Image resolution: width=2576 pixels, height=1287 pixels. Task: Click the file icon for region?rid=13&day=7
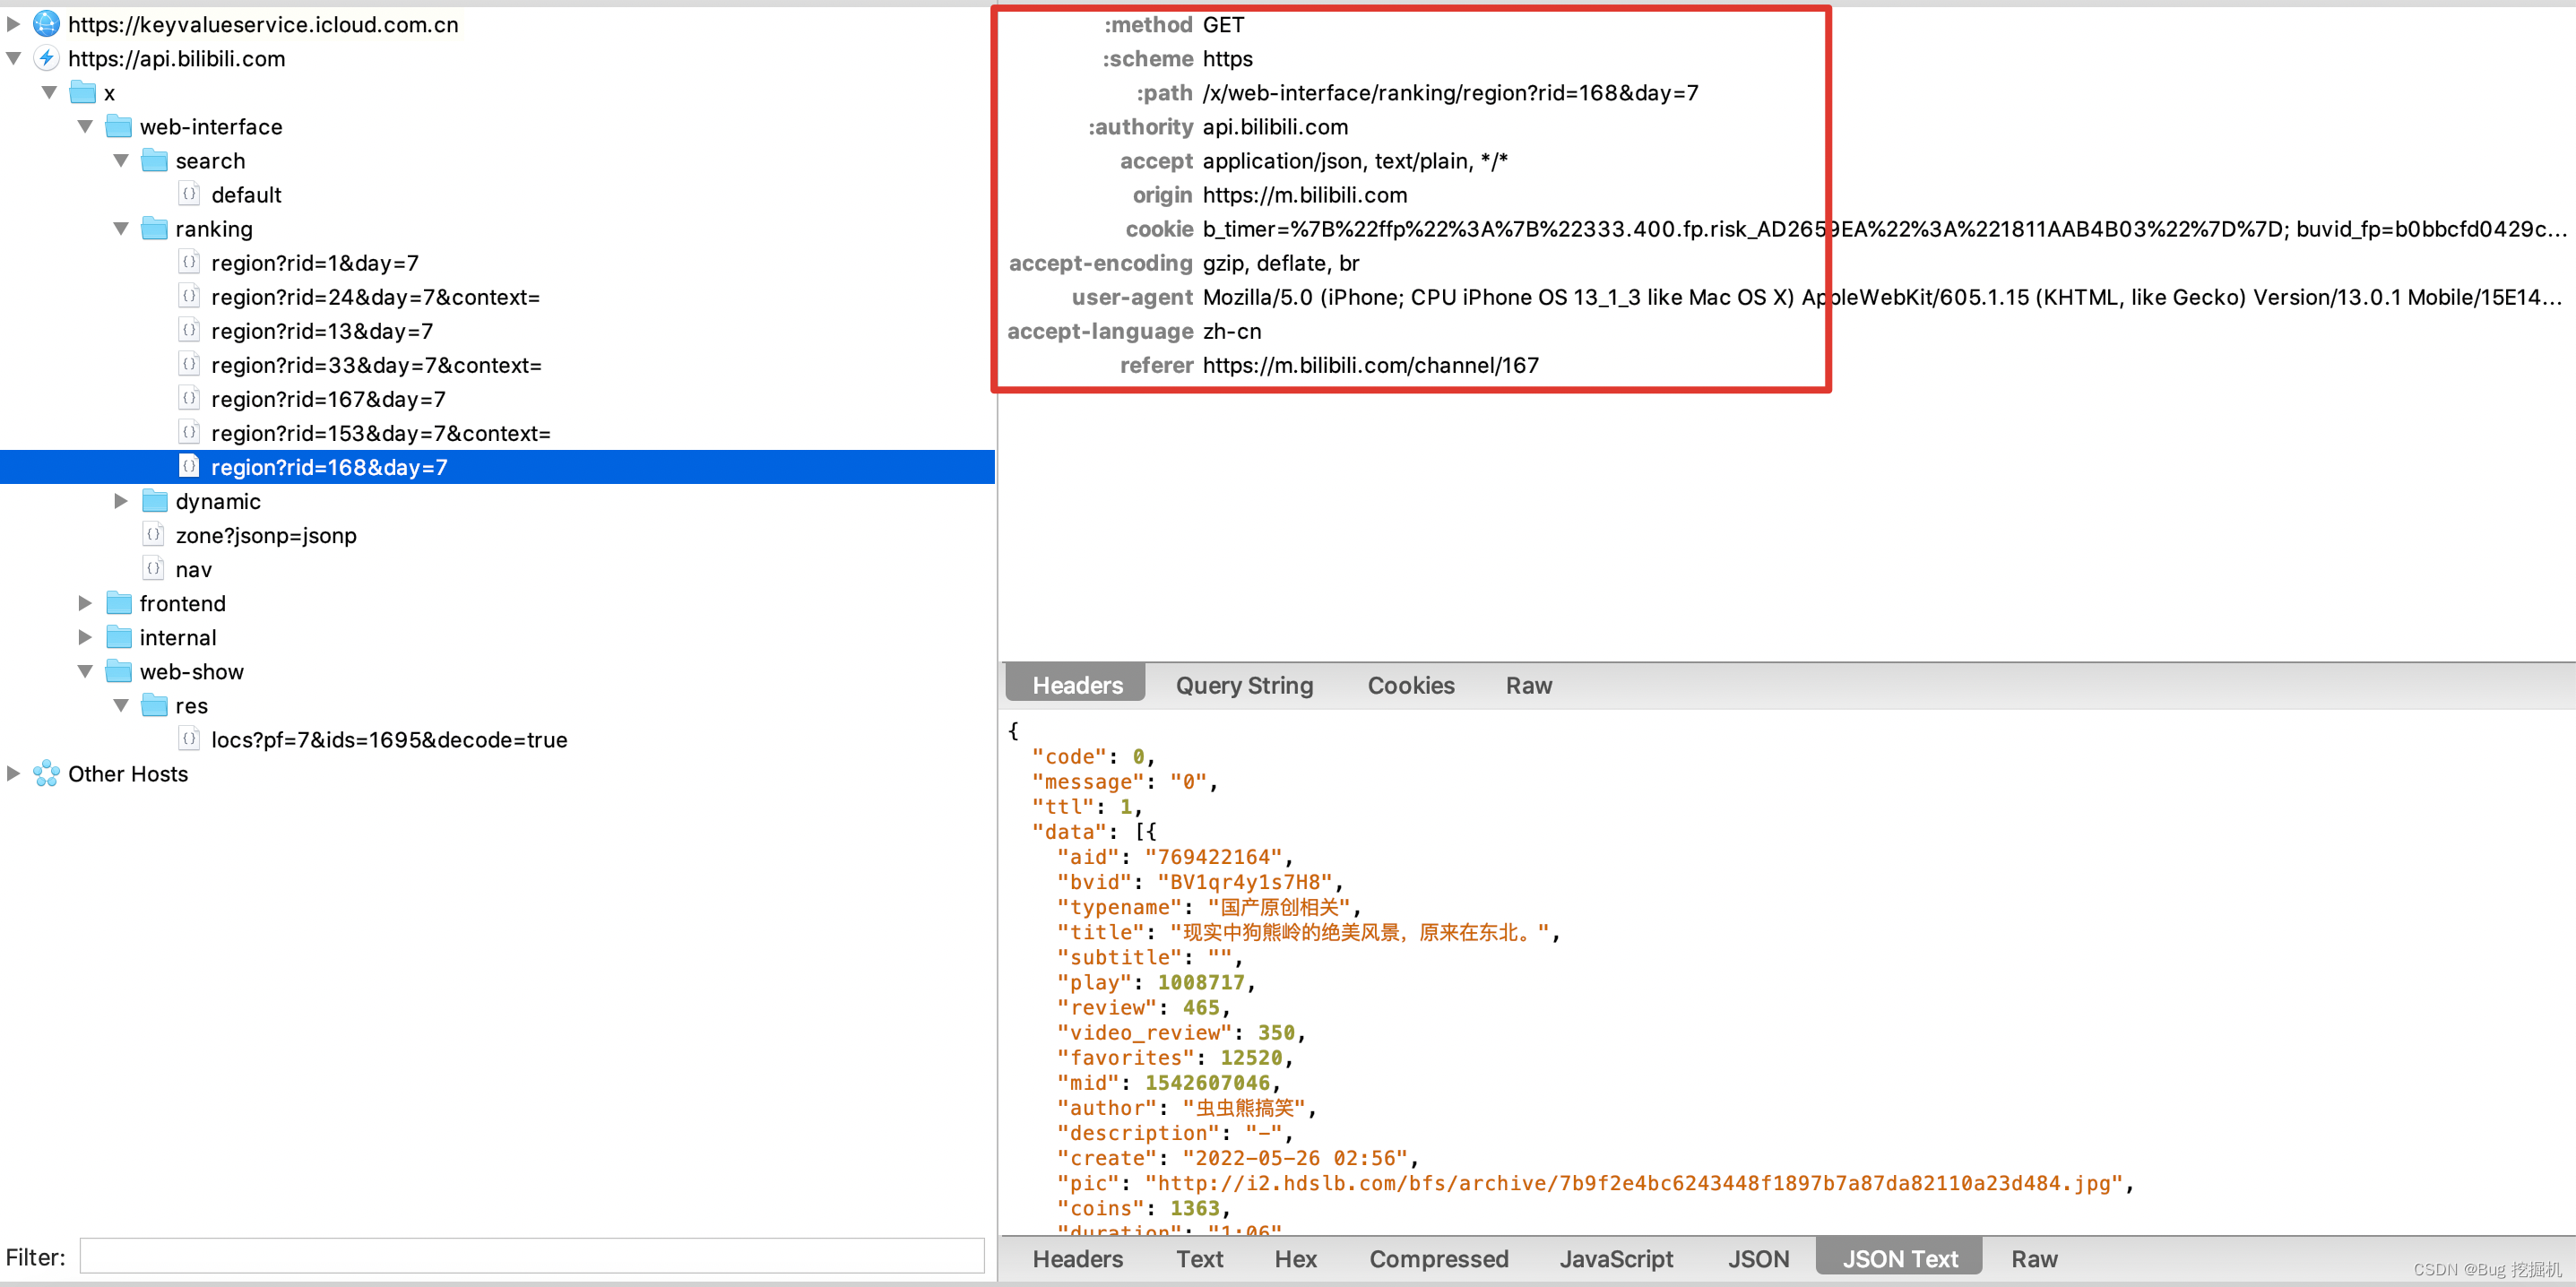[189, 330]
